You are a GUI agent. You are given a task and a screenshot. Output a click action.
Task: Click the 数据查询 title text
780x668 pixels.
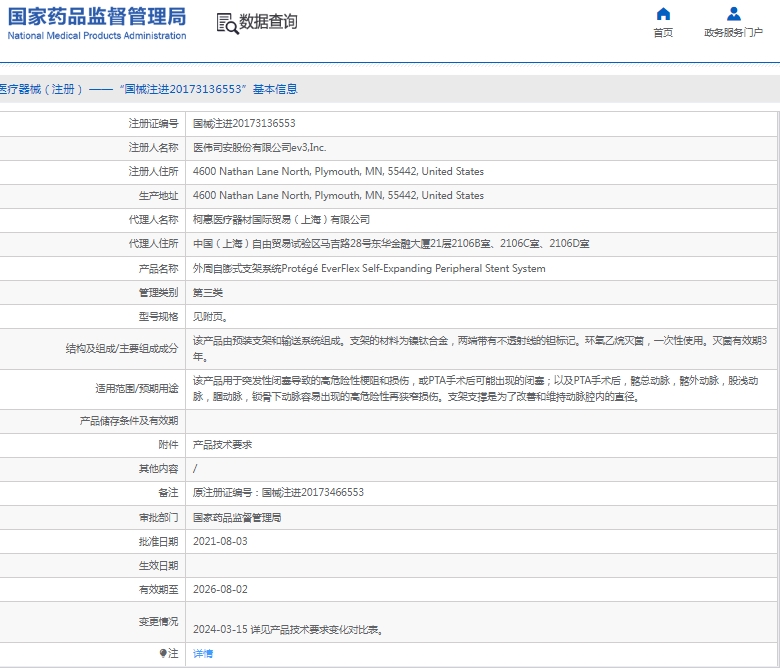tap(269, 22)
